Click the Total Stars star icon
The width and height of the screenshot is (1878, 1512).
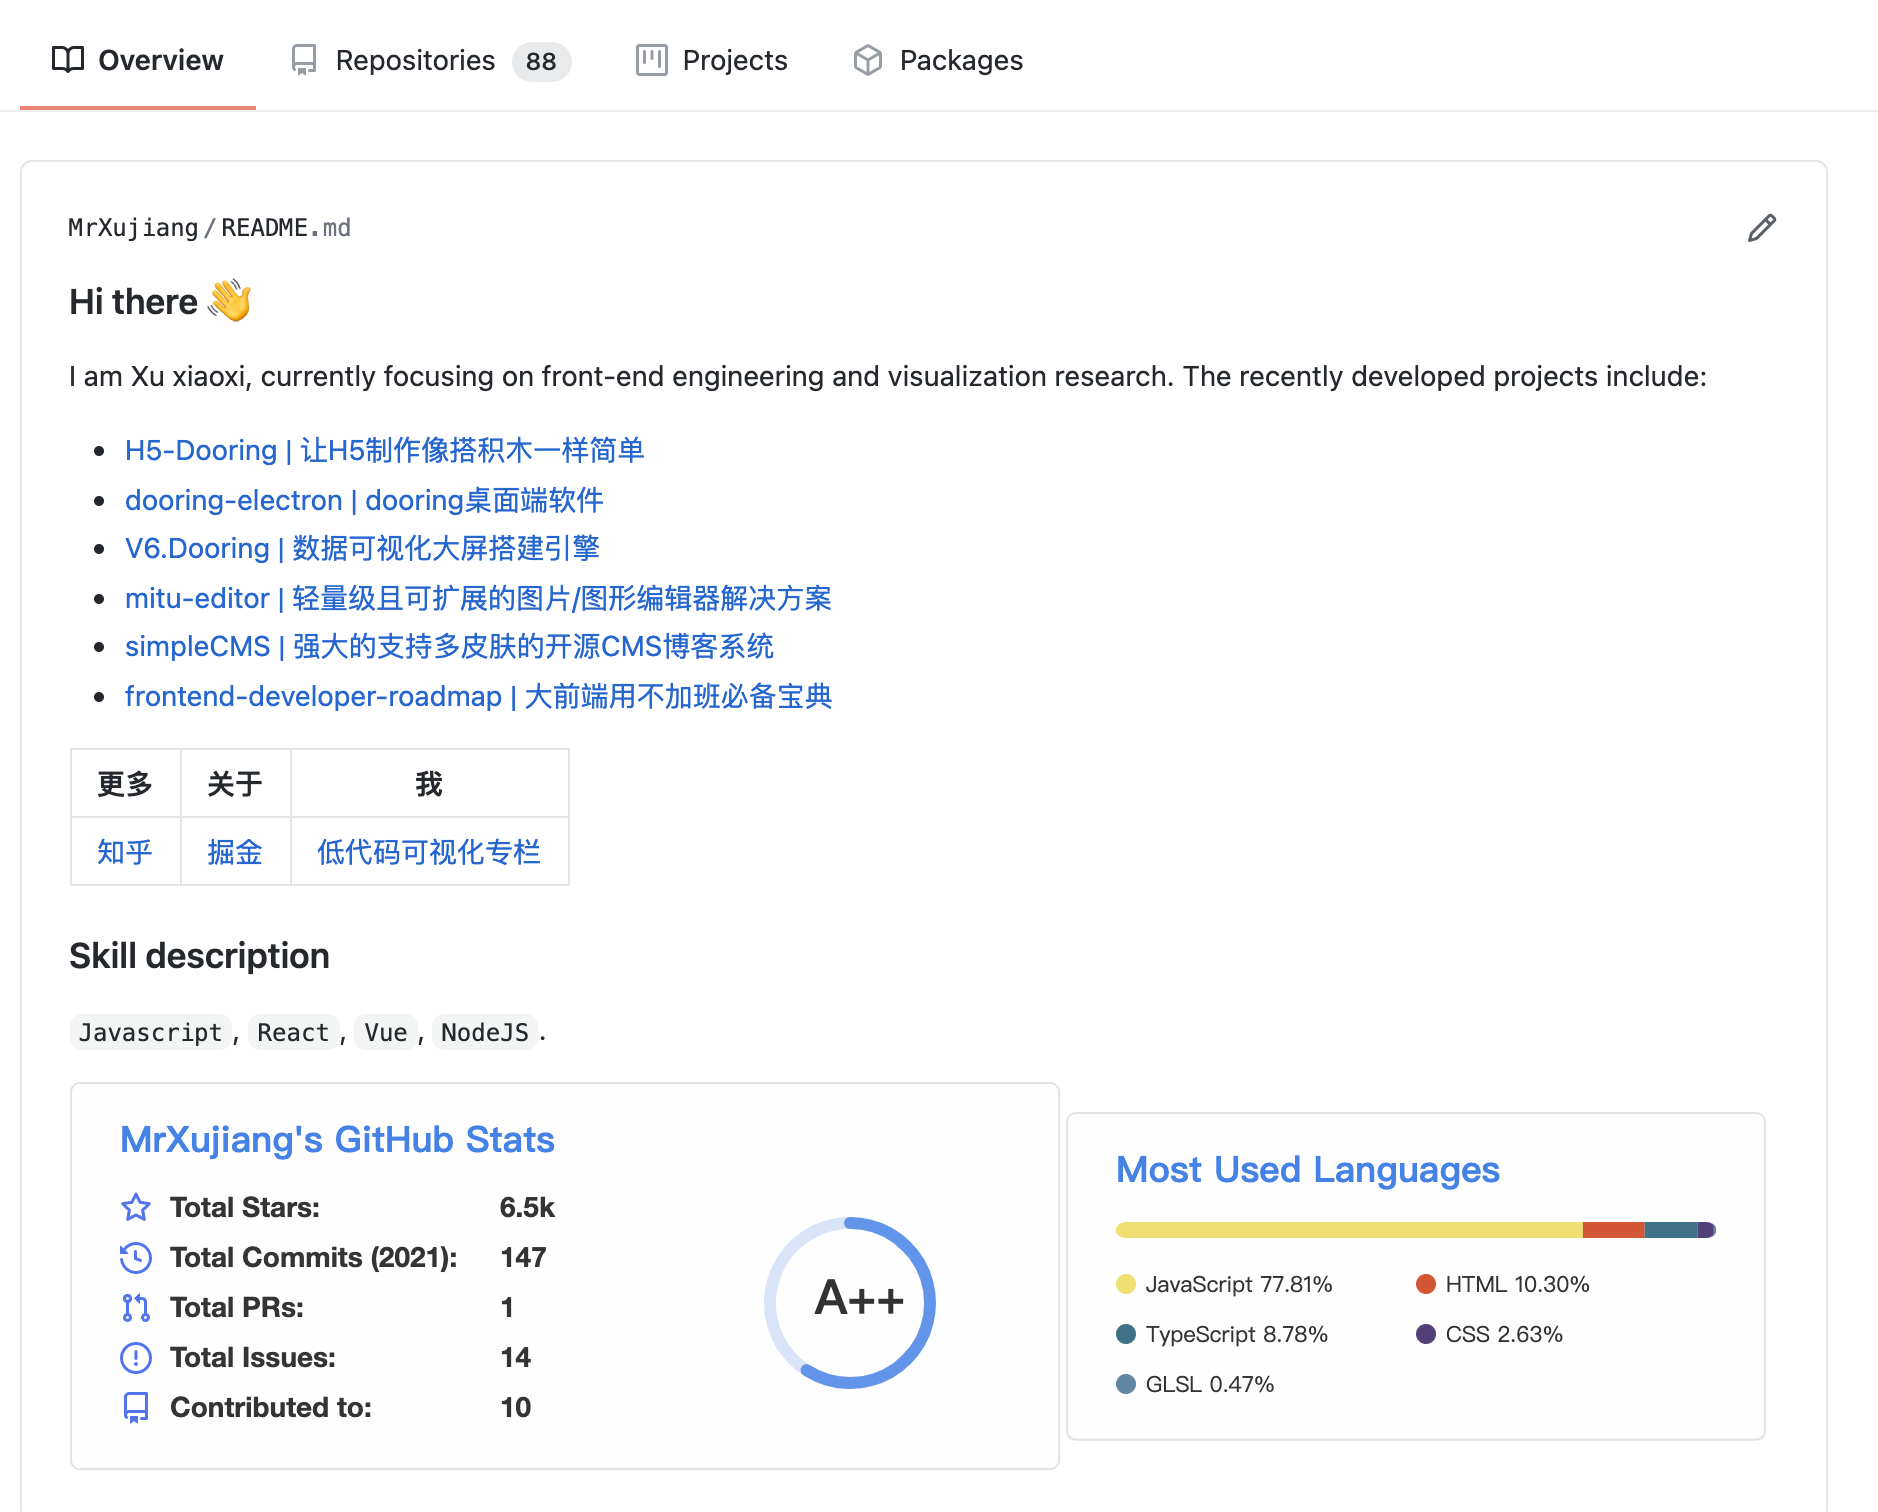click(x=136, y=1207)
